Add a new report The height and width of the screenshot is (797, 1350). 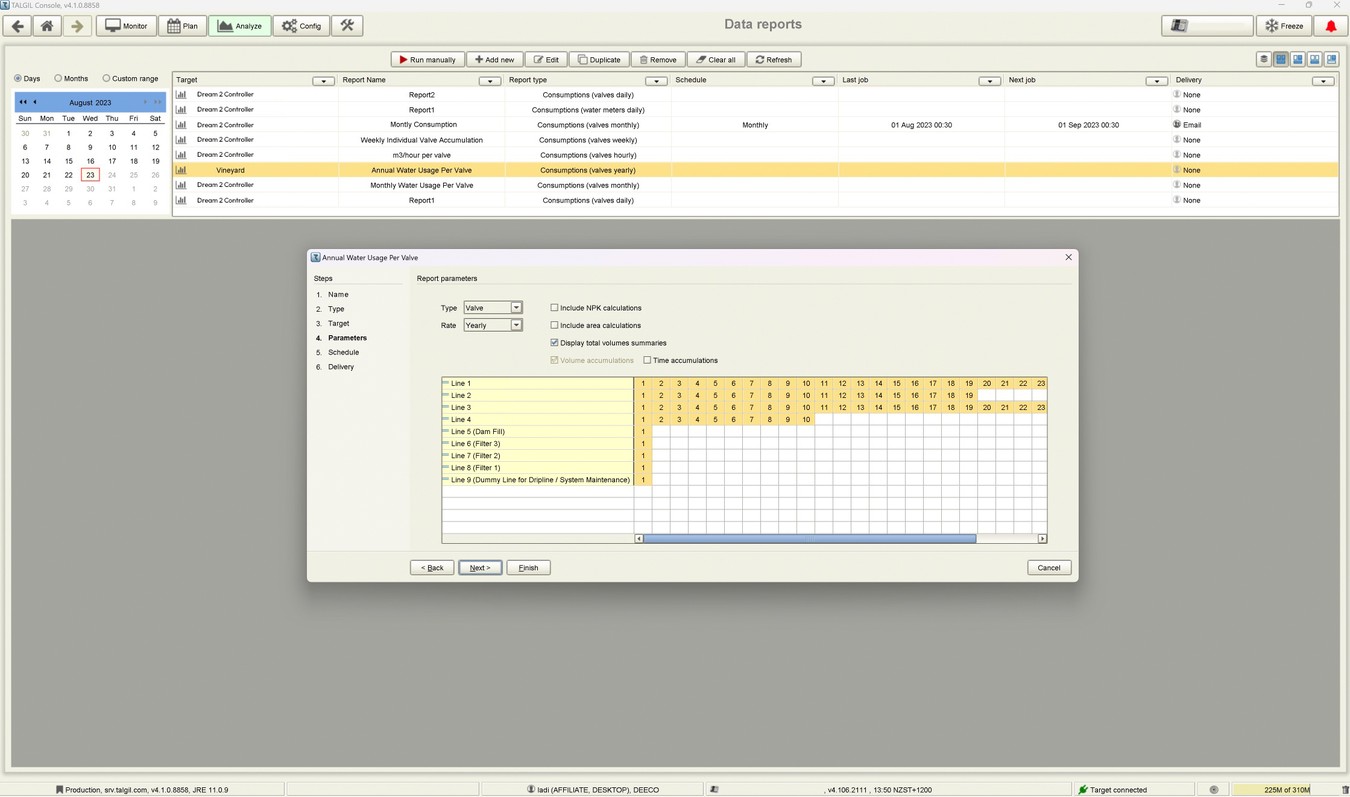[494, 60]
